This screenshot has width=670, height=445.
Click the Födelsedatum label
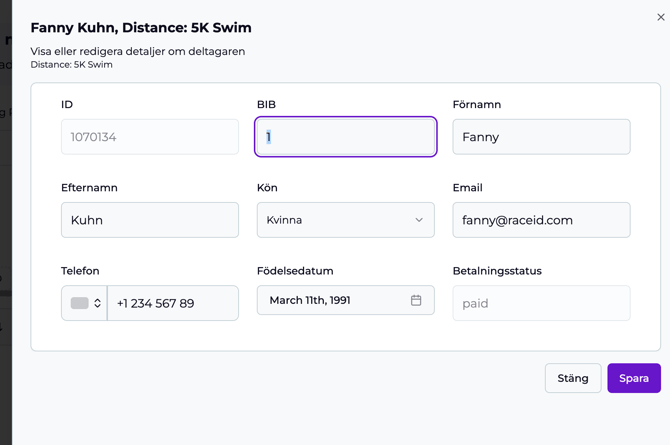click(x=295, y=271)
